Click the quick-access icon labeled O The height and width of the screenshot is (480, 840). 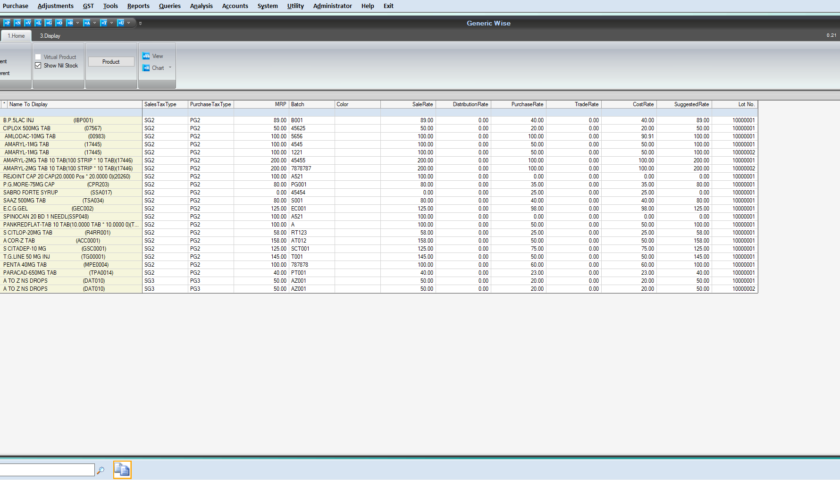58,23
